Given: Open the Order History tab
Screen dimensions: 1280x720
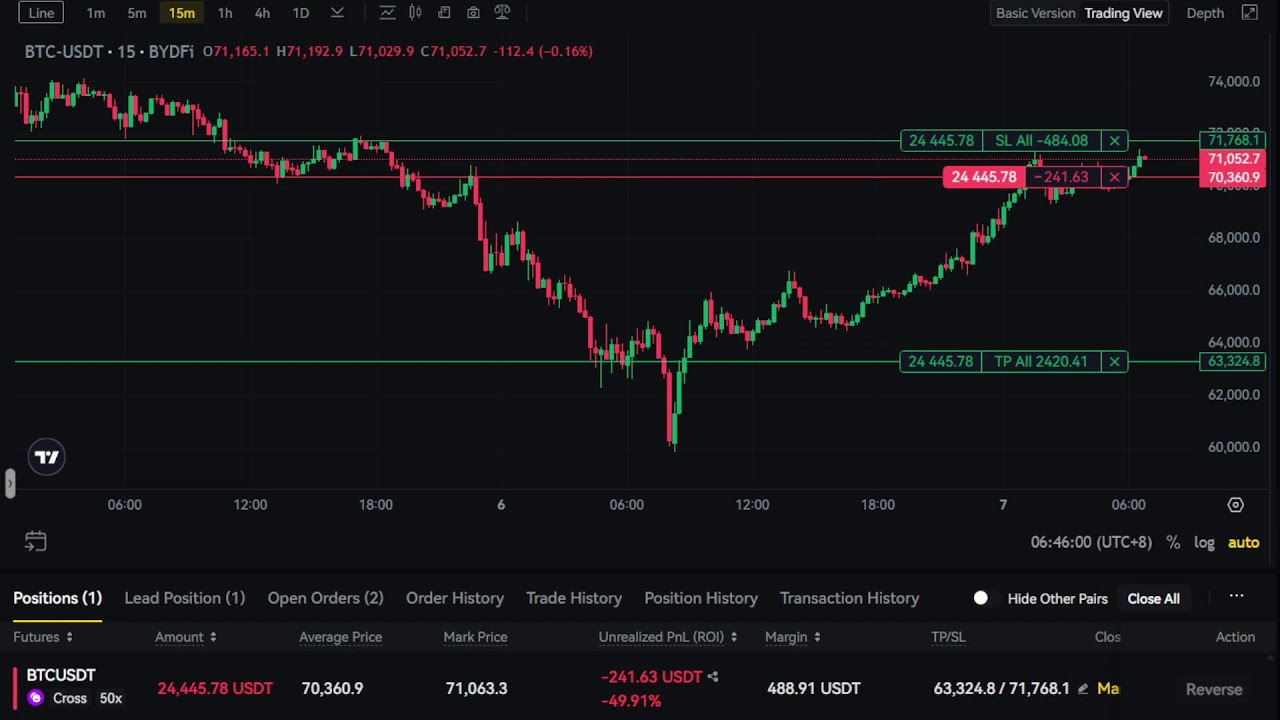Looking at the screenshot, I should [455, 598].
